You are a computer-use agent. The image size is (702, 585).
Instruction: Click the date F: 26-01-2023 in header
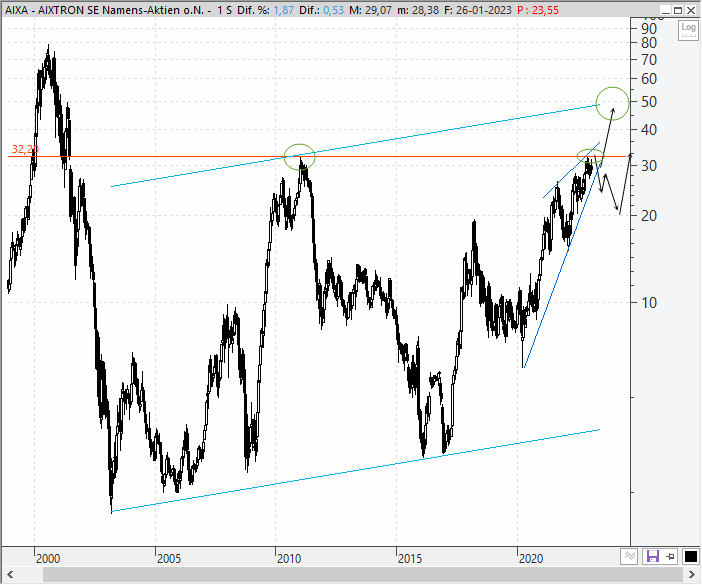[478, 10]
